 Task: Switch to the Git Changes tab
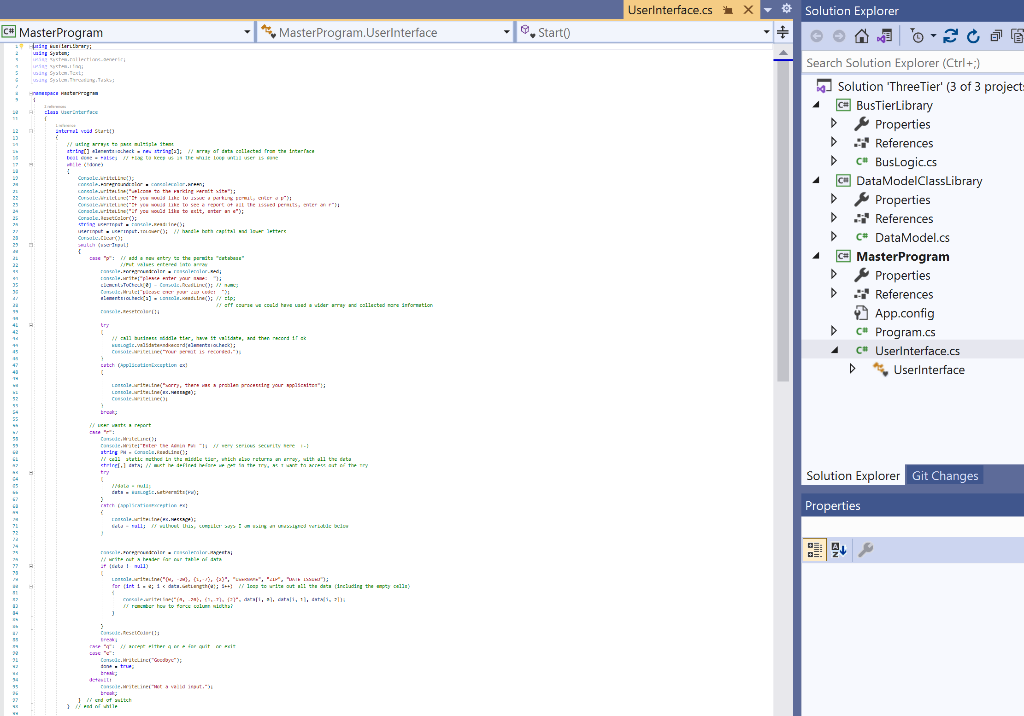point(944,475)
